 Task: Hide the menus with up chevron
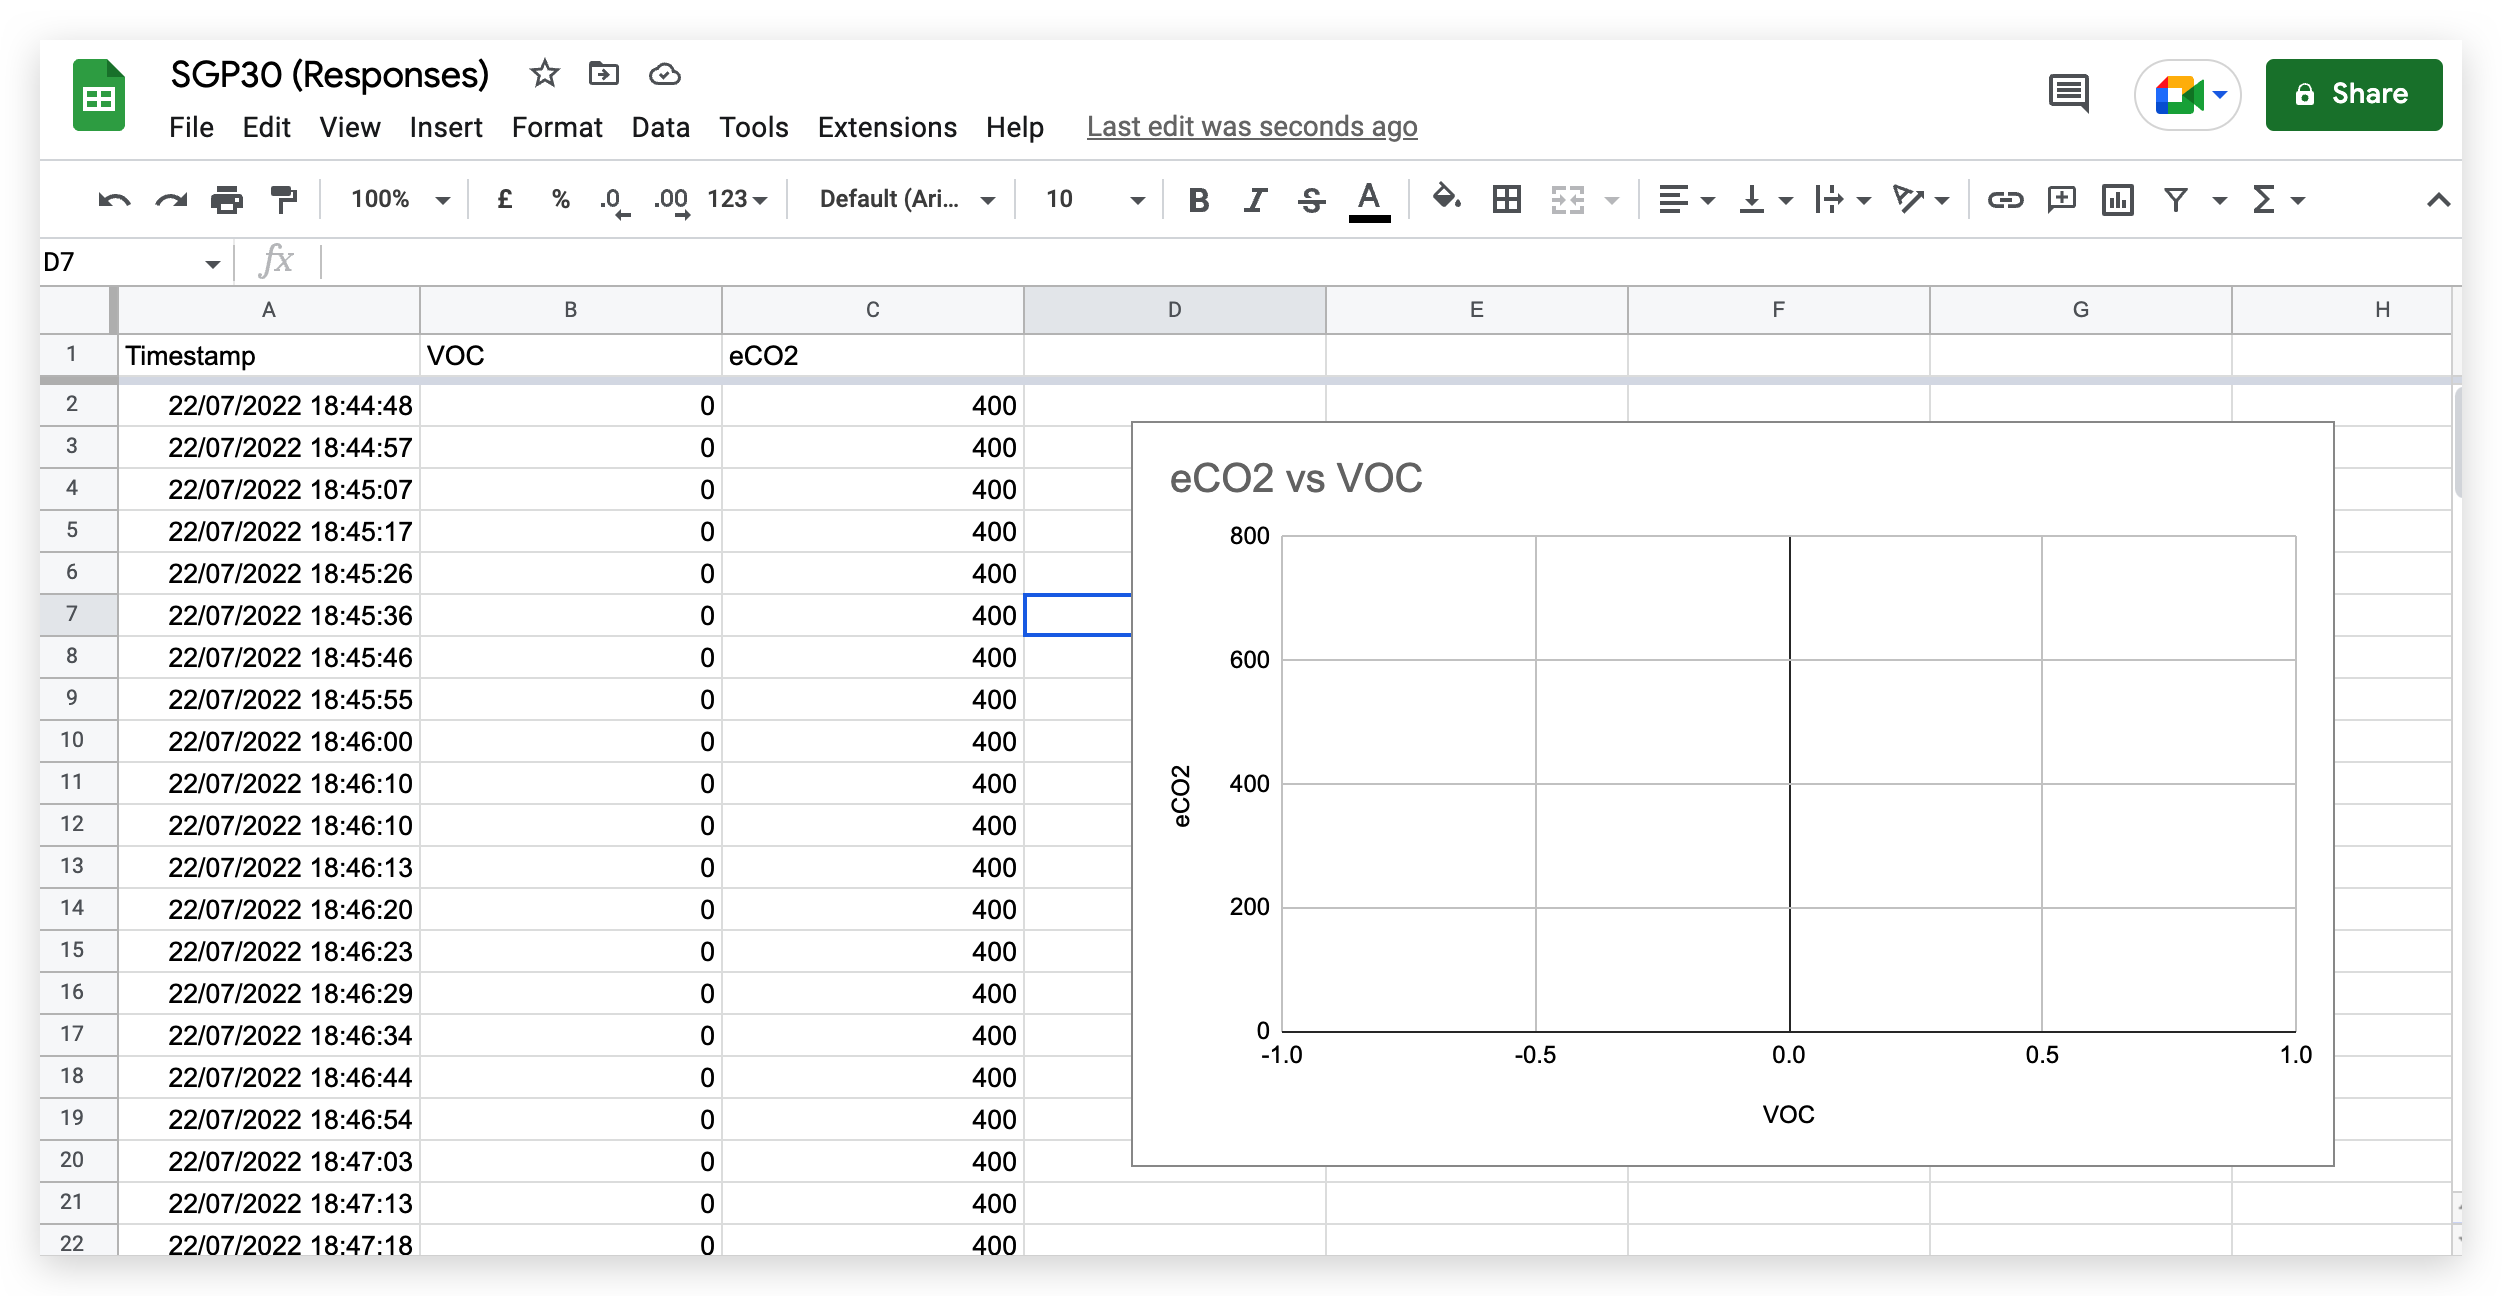(2438, 200)
